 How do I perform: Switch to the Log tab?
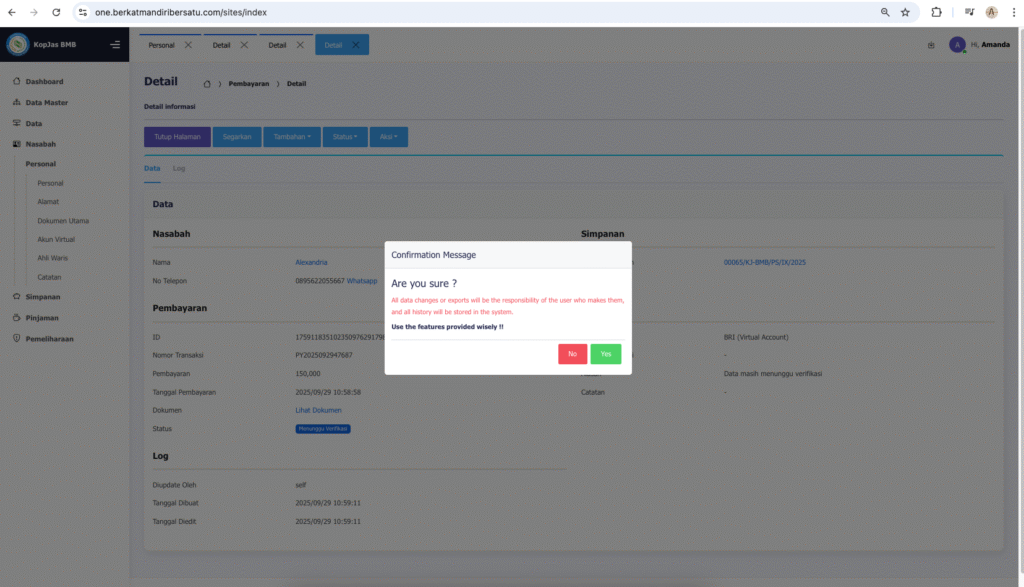pyautogui.click(x=179, y=168)
